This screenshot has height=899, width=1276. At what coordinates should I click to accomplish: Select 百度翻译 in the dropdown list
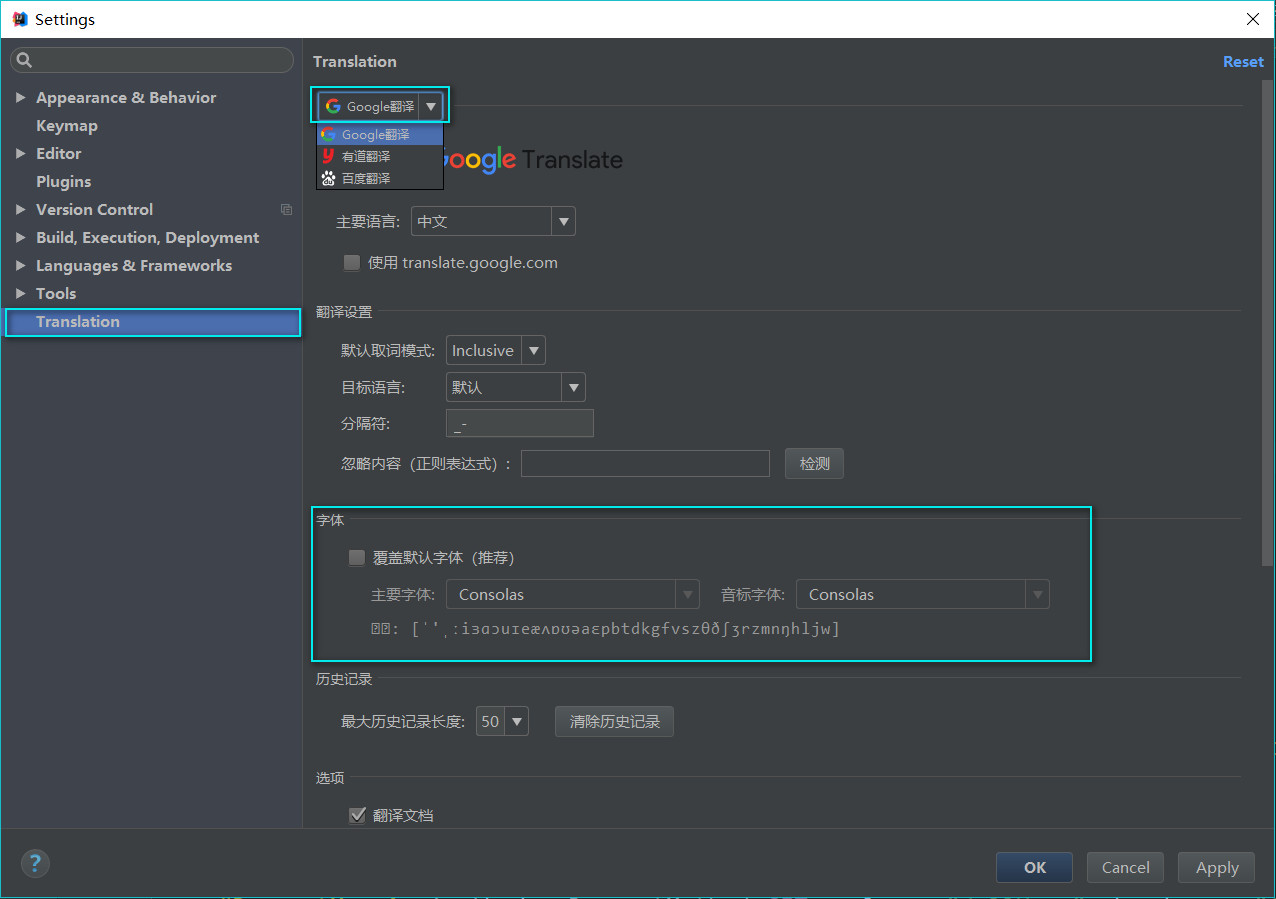coord(380,178)
